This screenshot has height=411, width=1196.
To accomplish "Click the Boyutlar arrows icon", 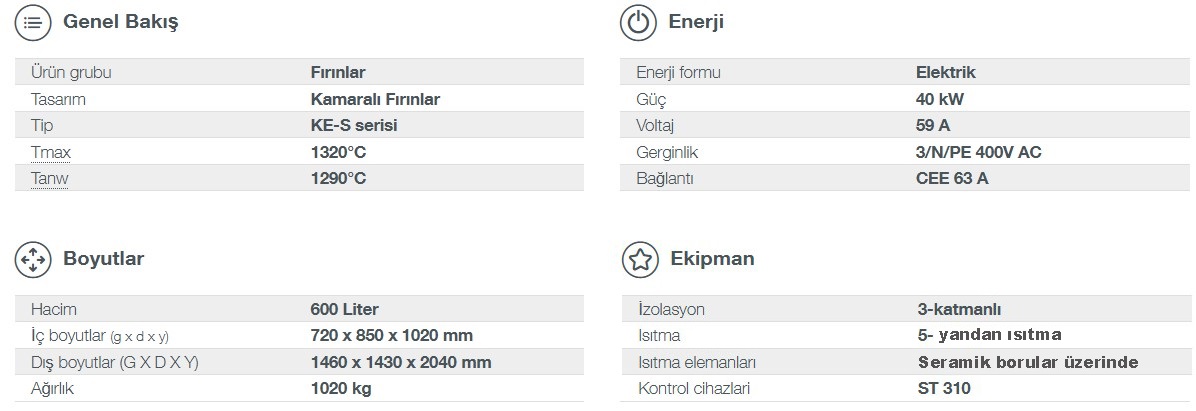I will 33,259.
